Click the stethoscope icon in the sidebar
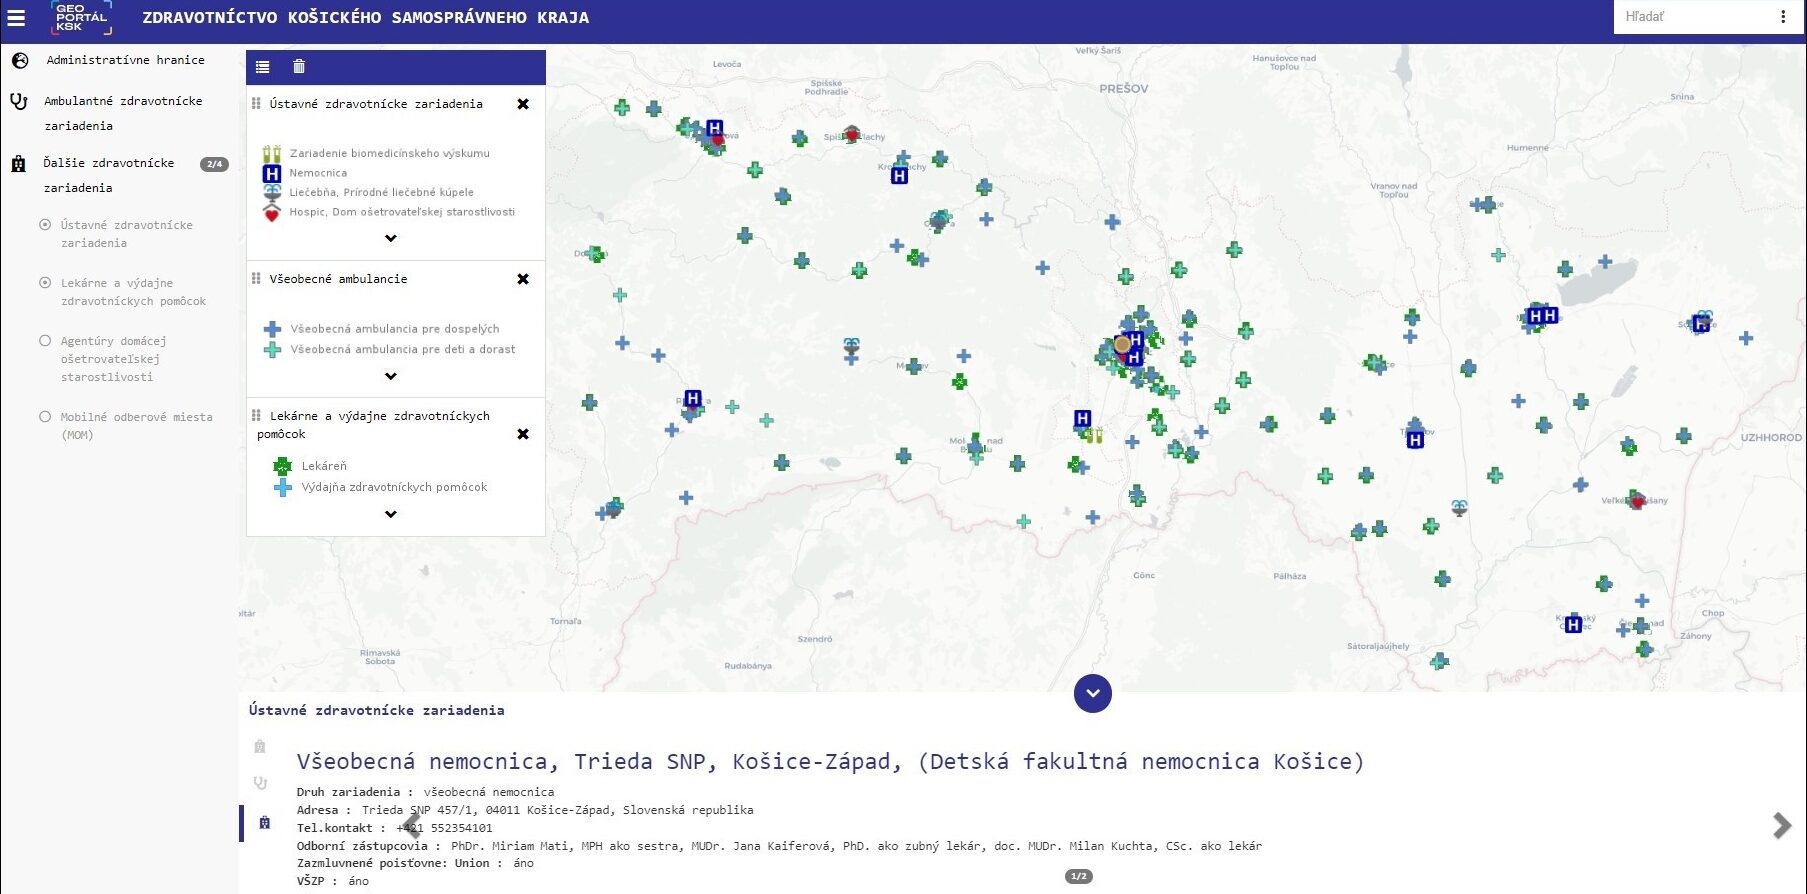 pyautogui.click(x=19, y=101)
